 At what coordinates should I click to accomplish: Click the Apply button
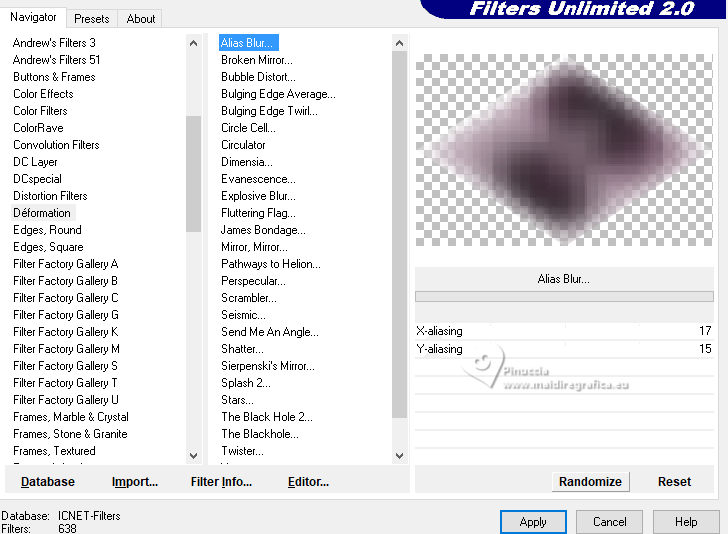click(x=533, y=522)
